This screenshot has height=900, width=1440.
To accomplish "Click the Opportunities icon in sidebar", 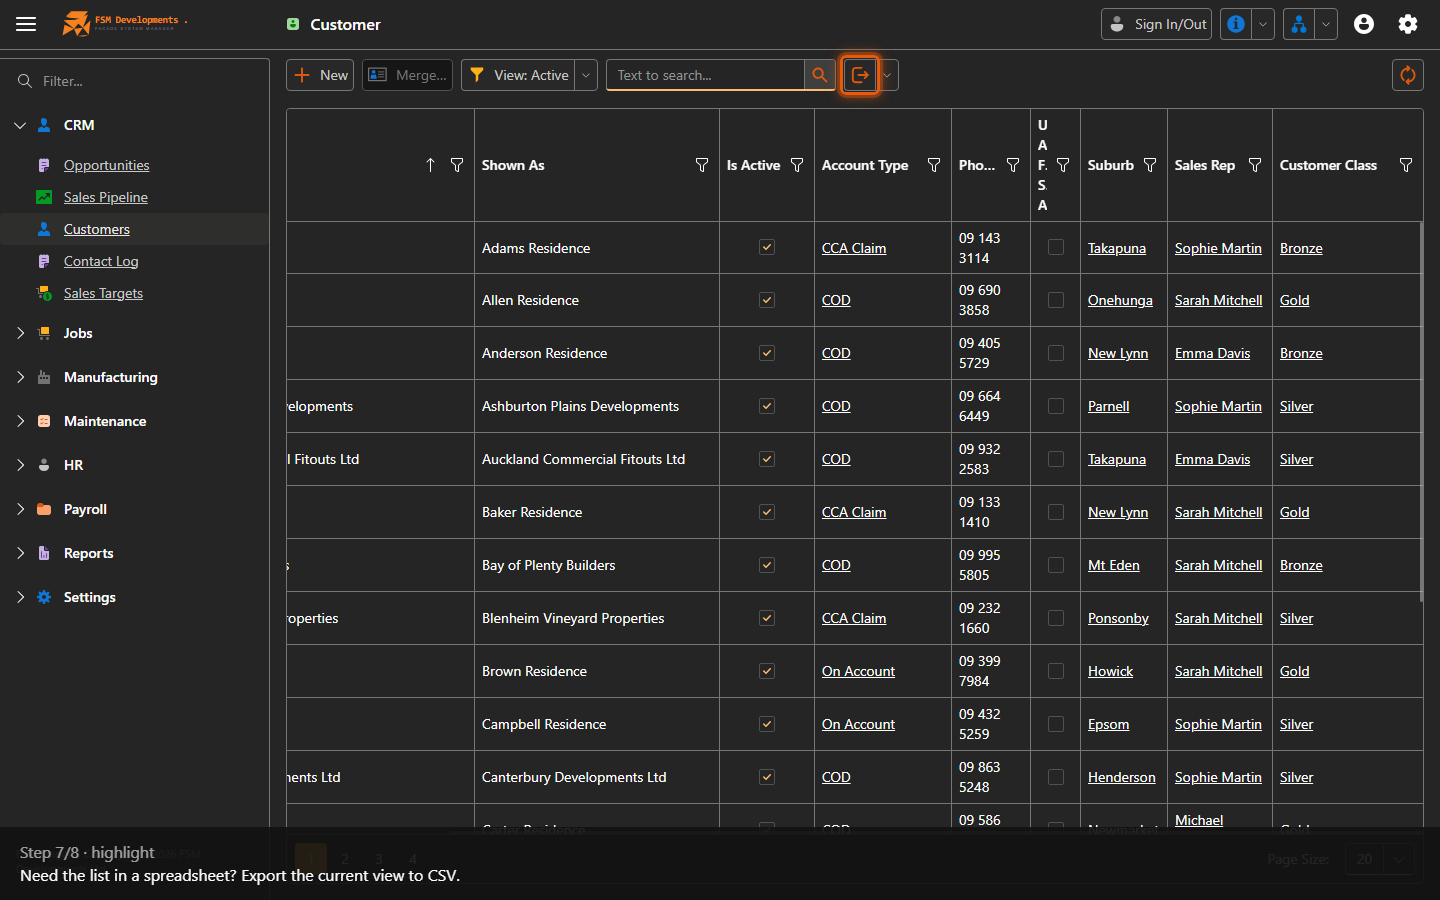I will [x=44, y=165].
